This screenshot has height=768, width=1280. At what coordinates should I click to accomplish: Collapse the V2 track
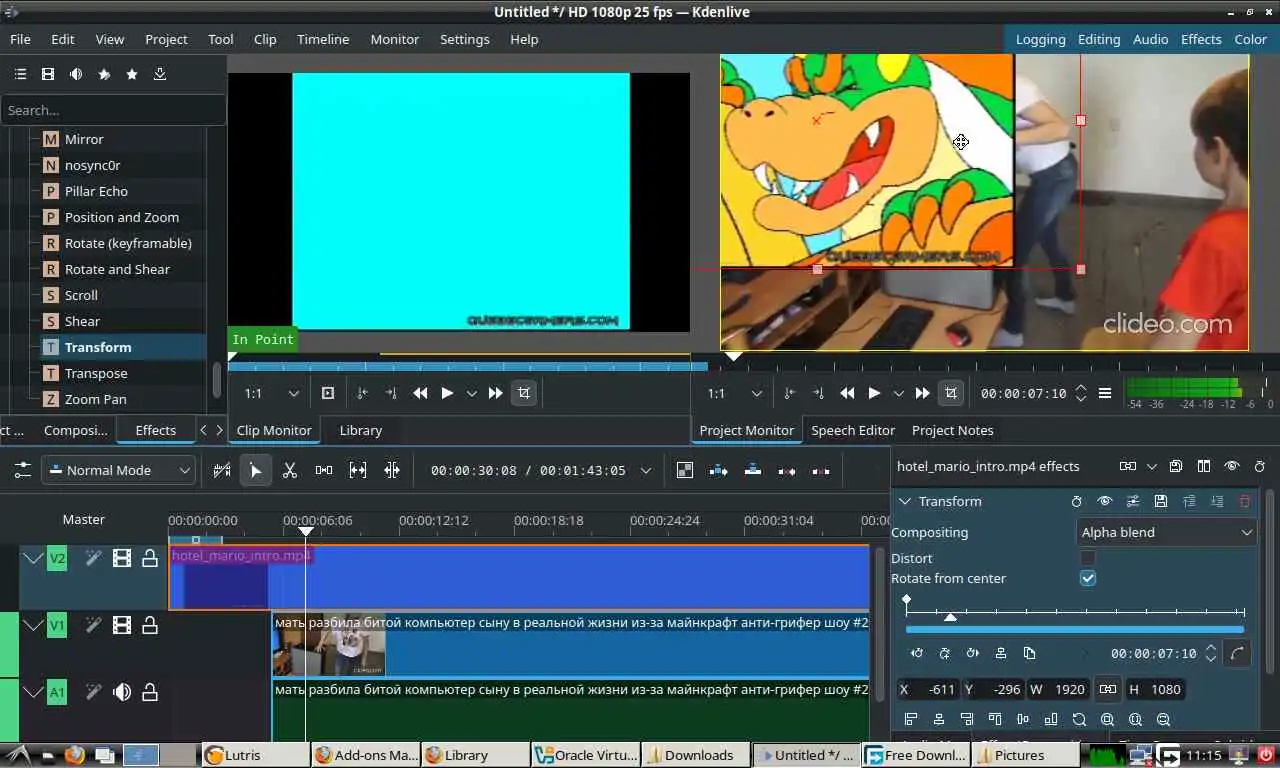point(33,558)
